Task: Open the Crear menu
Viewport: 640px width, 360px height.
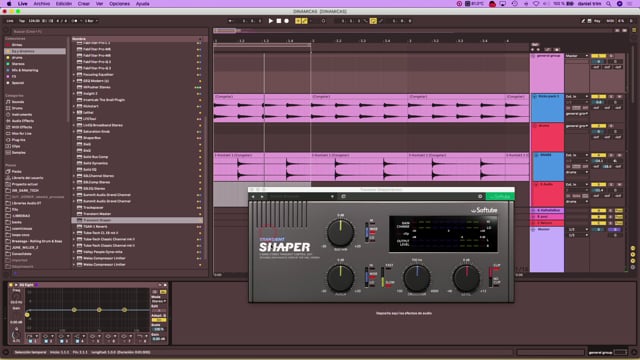Action: [x=84, y=4]
